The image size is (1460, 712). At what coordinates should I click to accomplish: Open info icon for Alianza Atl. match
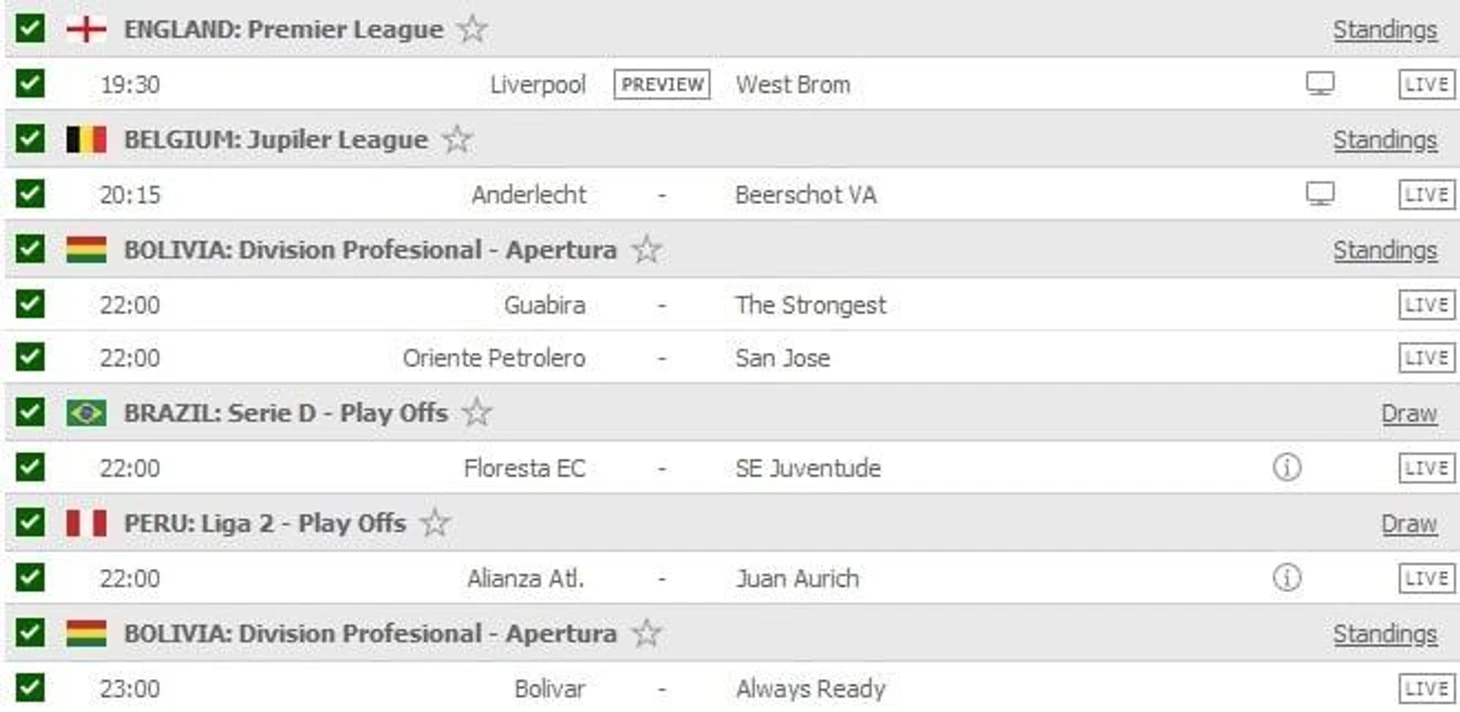[x=1287, y=577]
